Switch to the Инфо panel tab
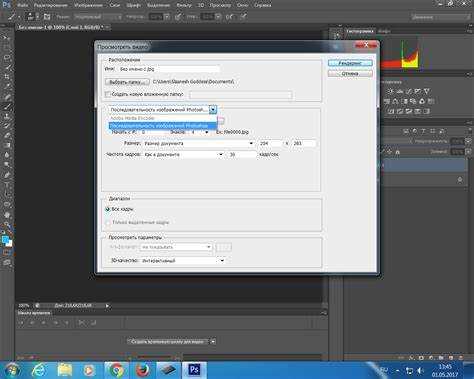The height and width of the screenshot is (379, 474). 384,31
